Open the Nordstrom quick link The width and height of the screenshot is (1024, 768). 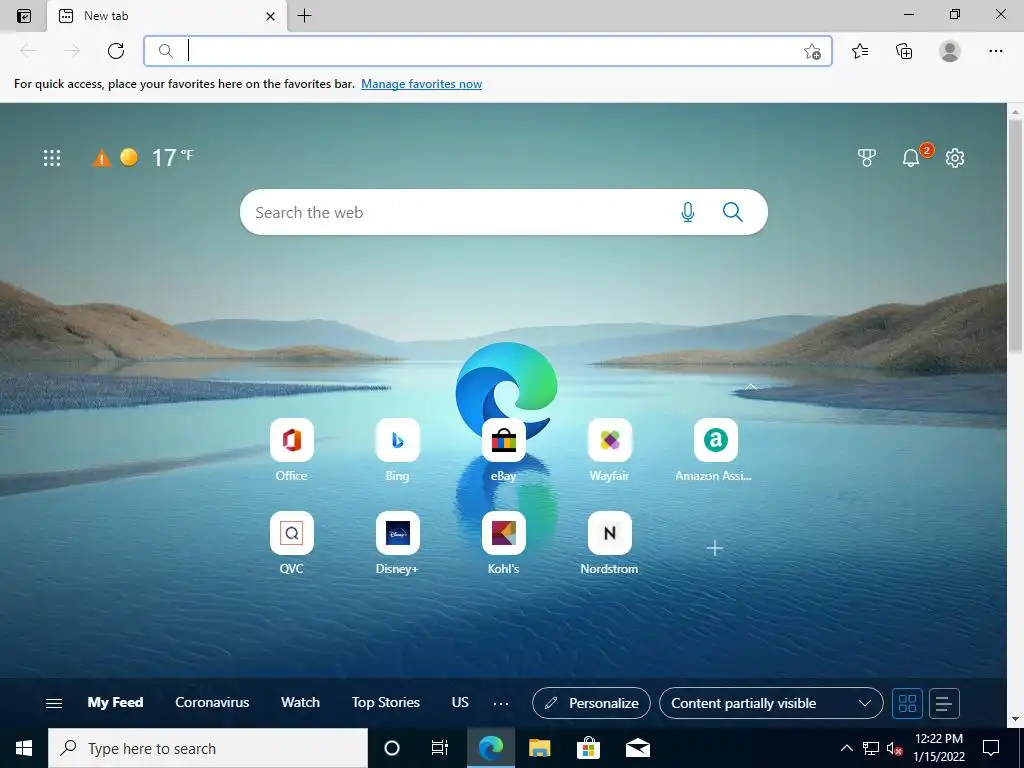click(609, 543)
